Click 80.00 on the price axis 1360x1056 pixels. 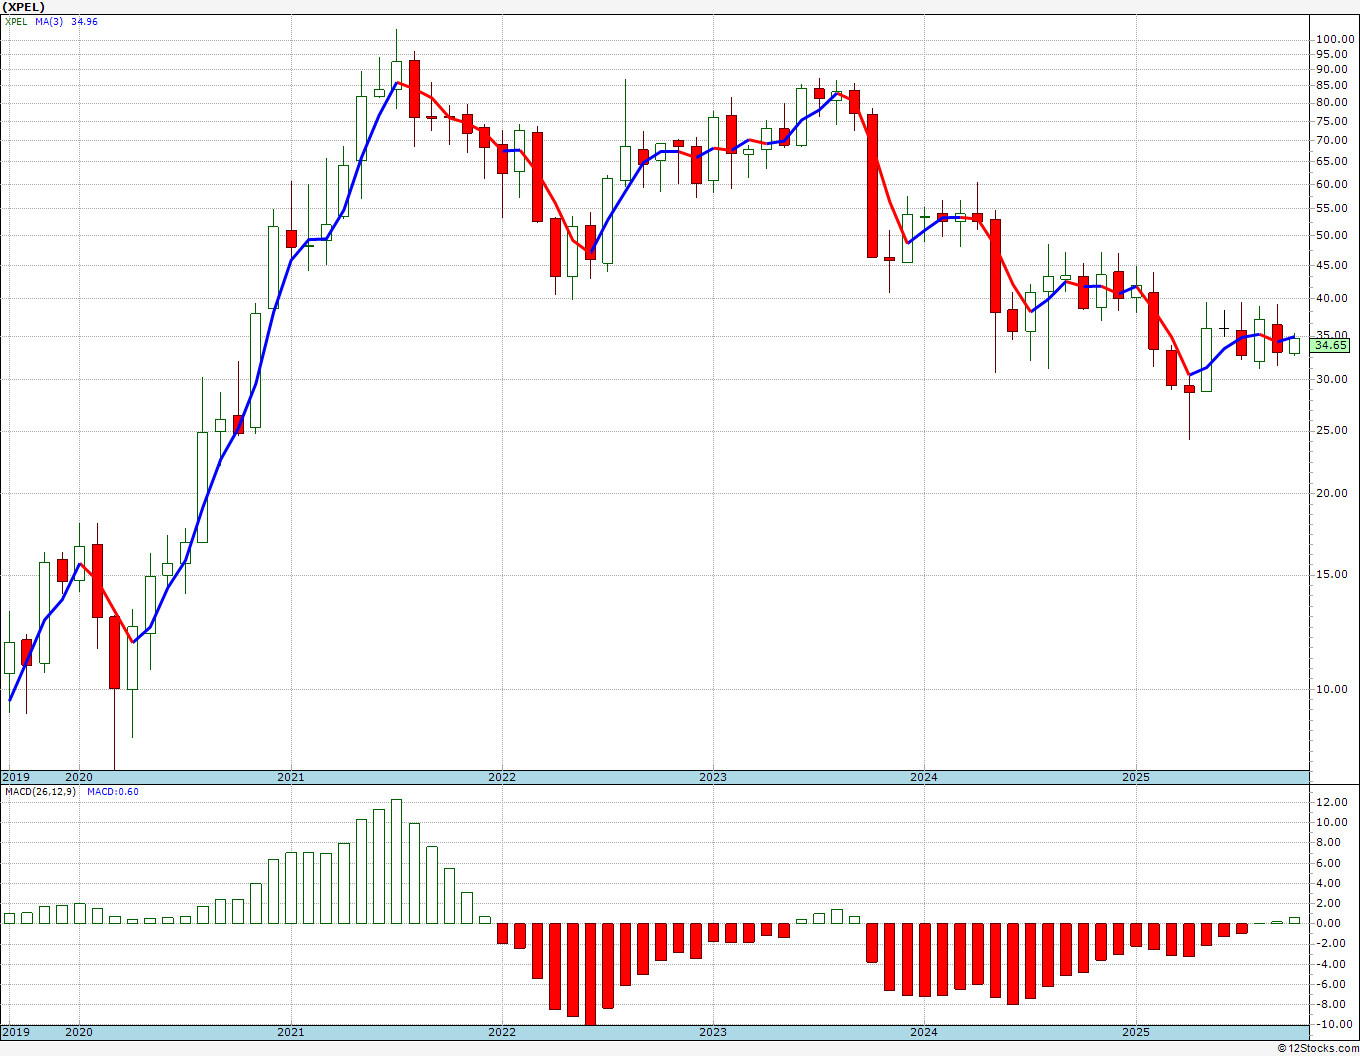click(1332, 103)
